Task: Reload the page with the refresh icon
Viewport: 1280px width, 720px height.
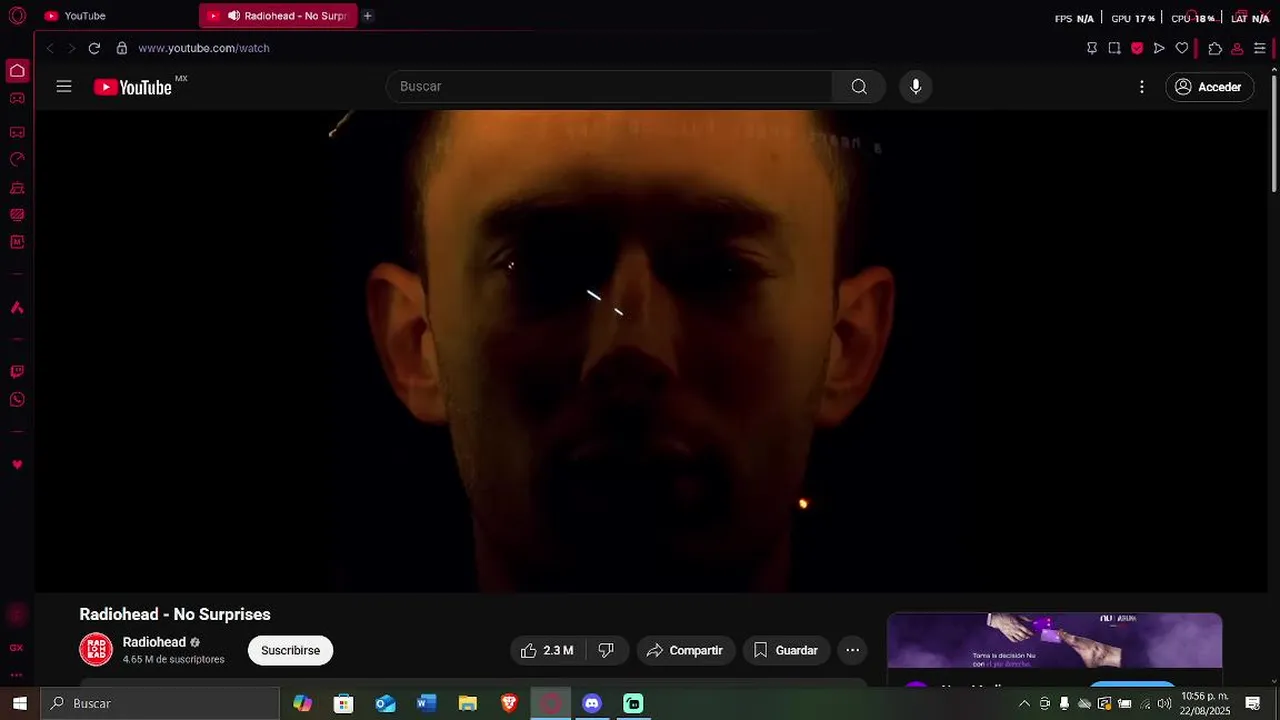Action: (x=94, y=48)
